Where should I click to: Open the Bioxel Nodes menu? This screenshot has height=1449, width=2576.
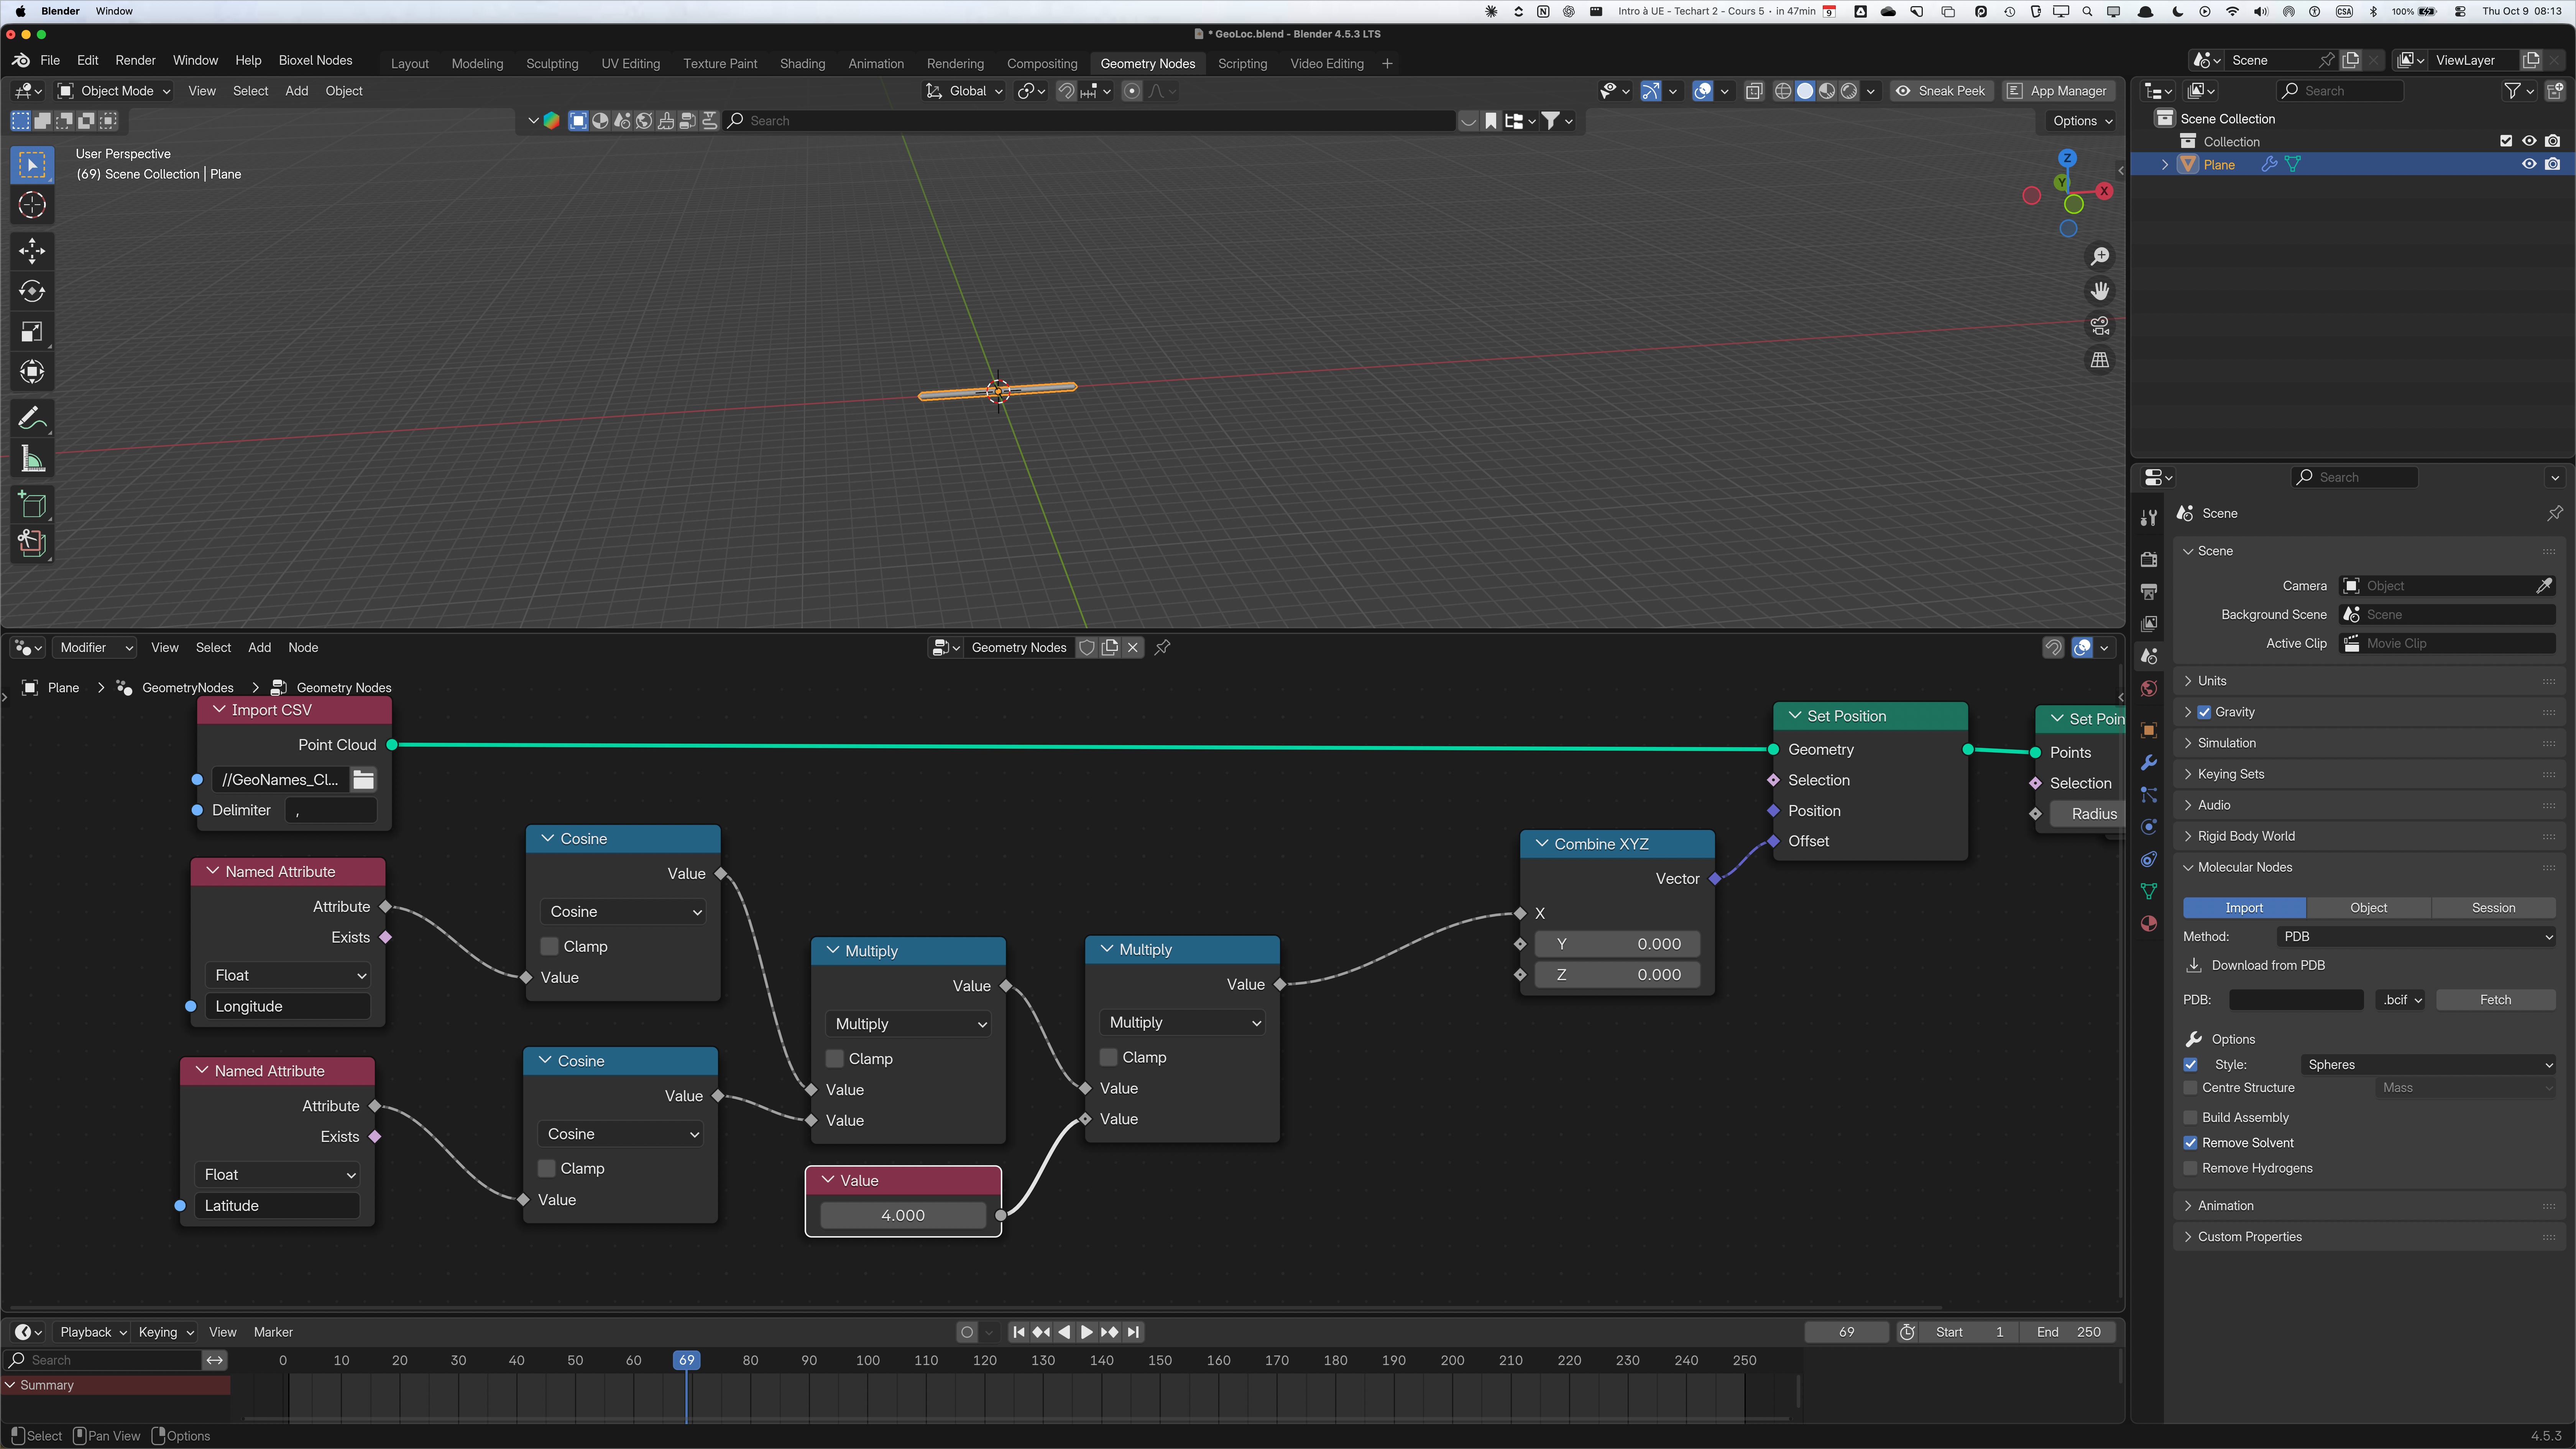click(x=315, y=61)
